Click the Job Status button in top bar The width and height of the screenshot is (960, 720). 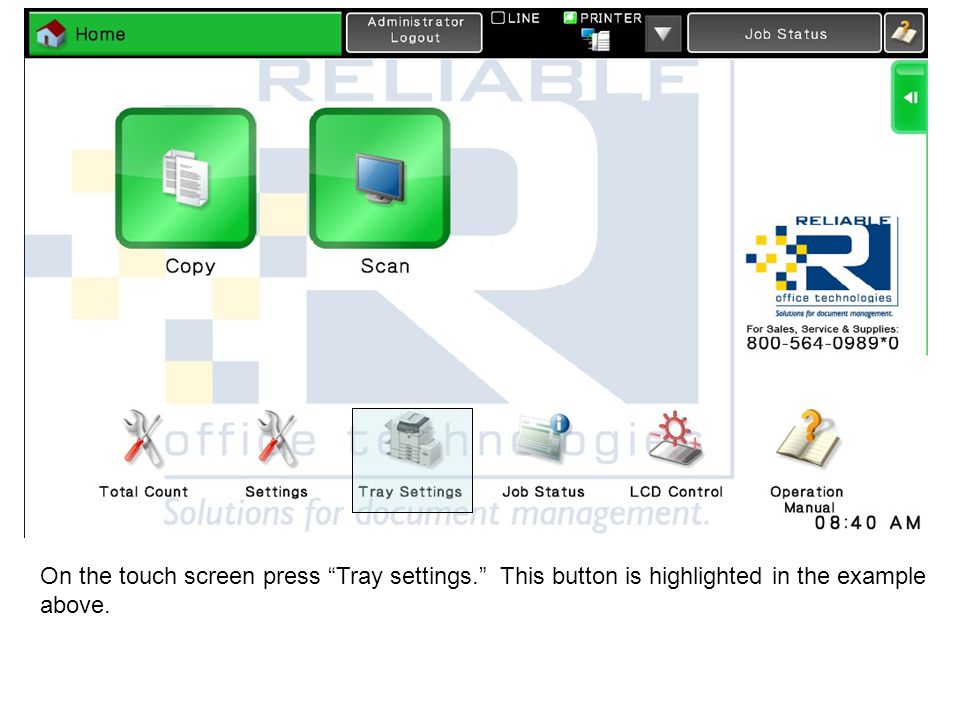(785, 33)
